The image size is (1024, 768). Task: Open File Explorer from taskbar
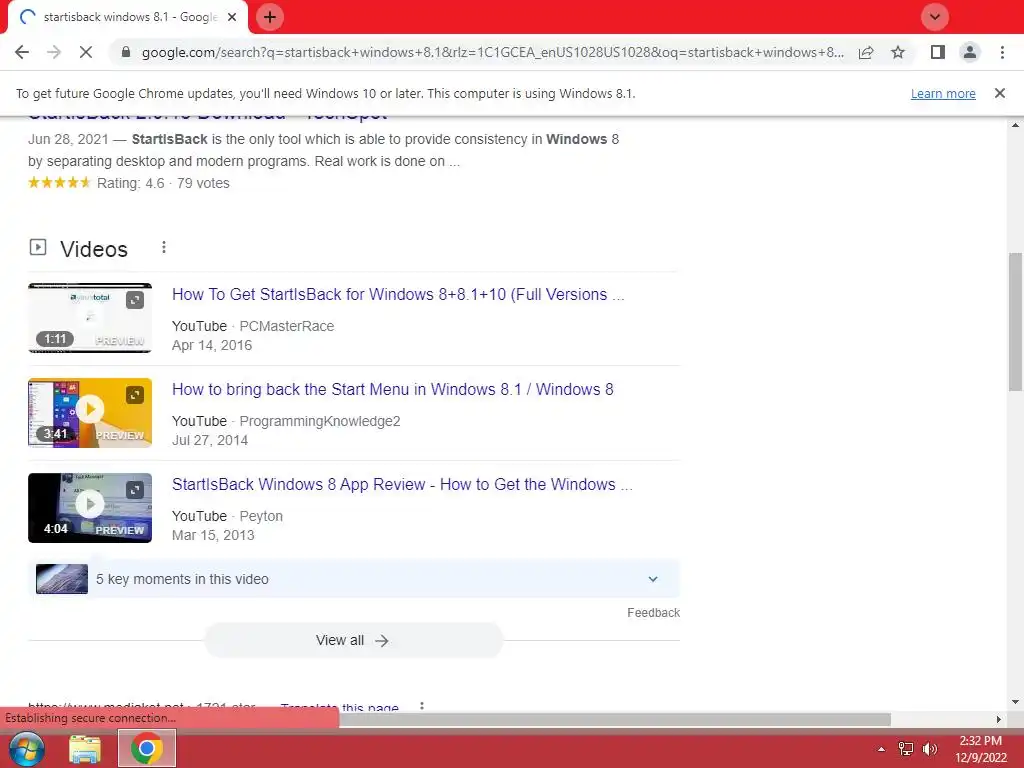pos(85,748)
